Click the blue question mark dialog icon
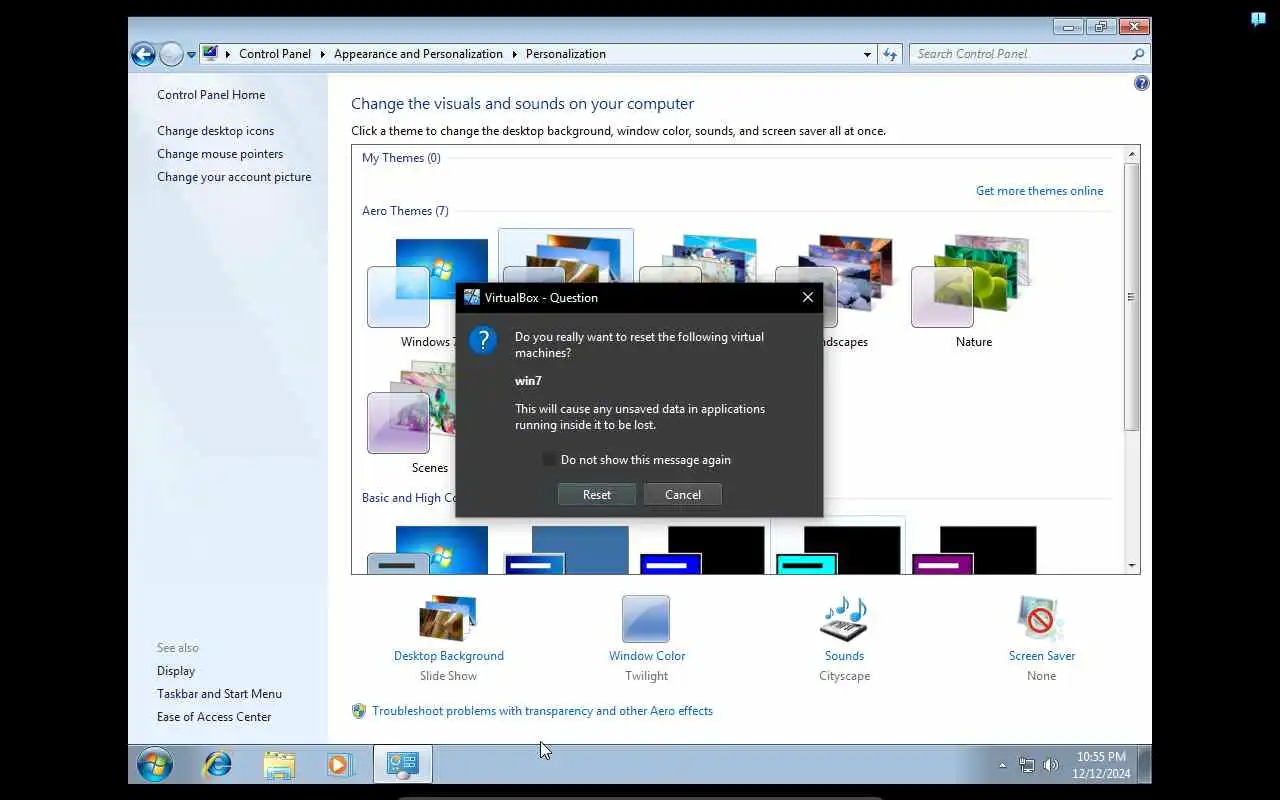This screenshot has width=1280, height=800. click(483, 340)
